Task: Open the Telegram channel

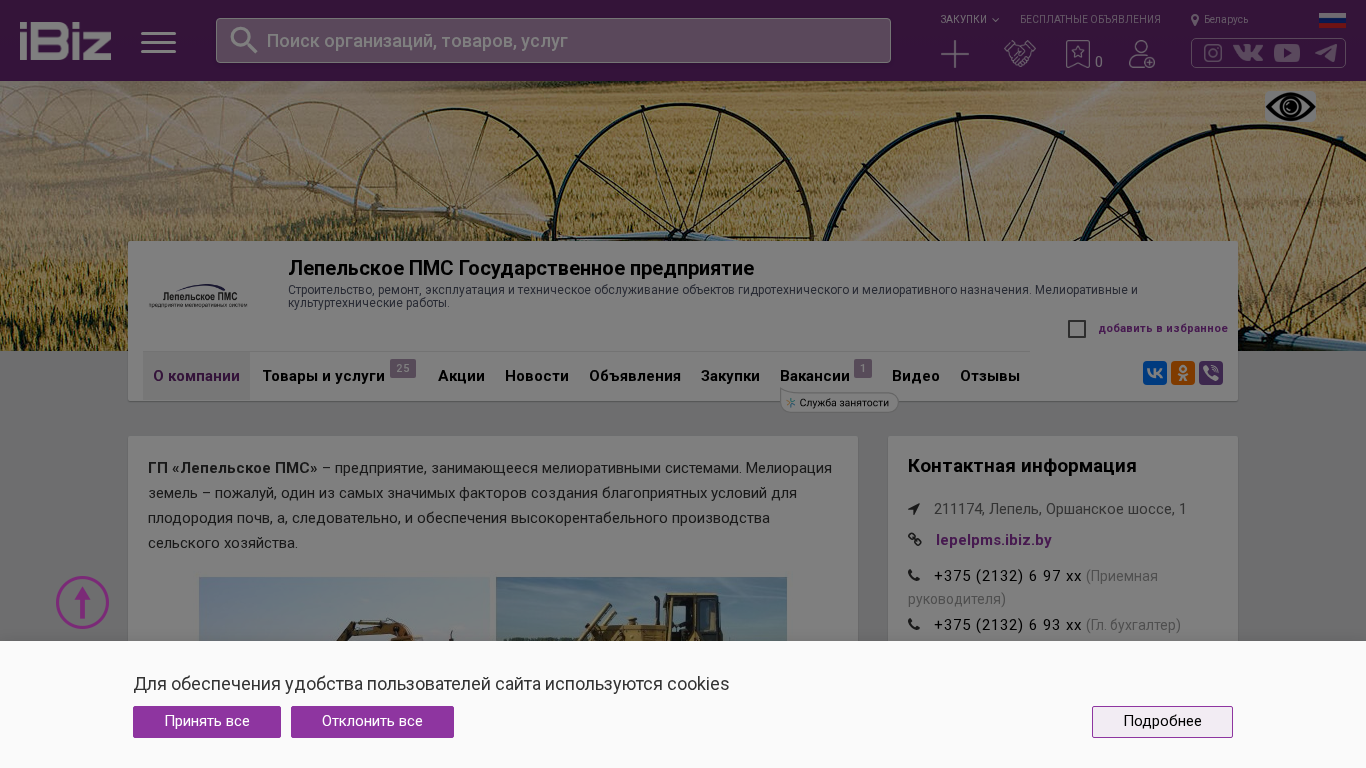Action: 1326,53
